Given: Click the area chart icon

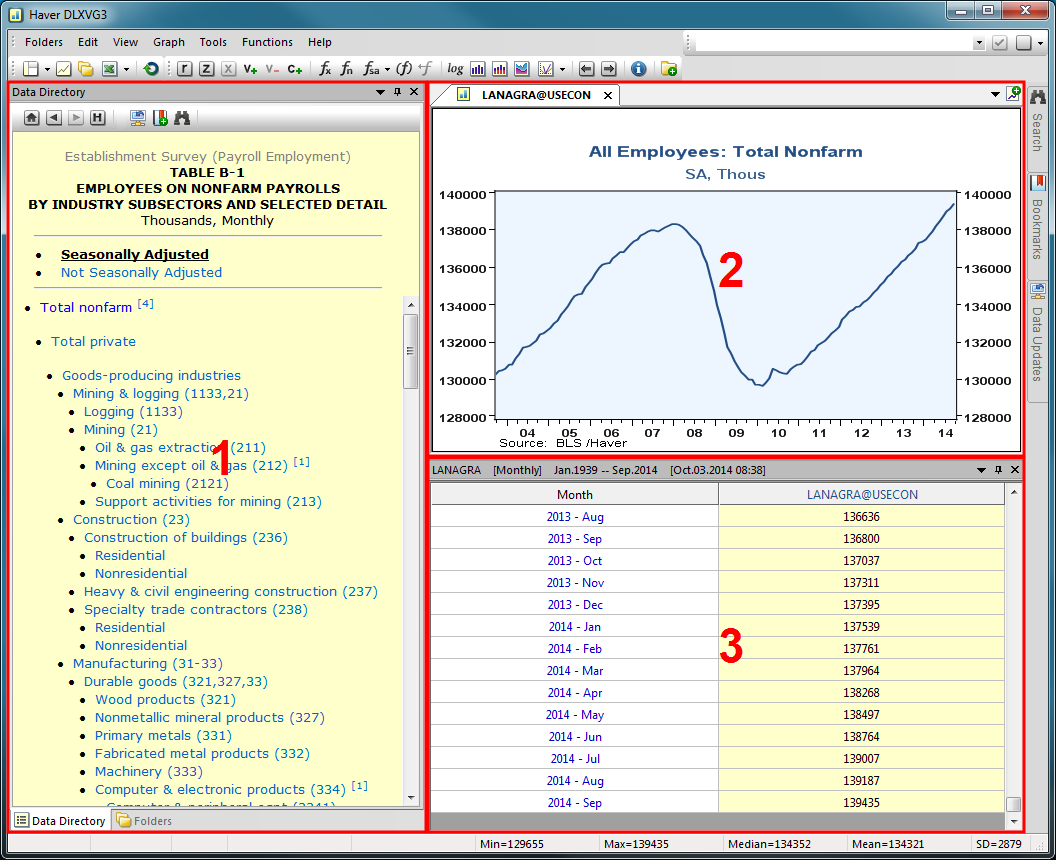Looking at the screenshot, I should tap(522, 69).
